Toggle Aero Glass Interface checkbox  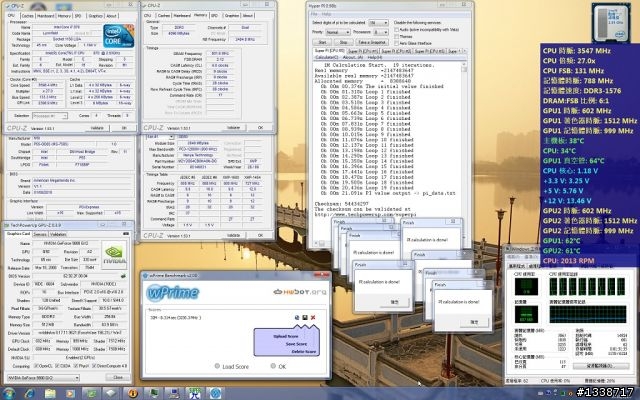click(397, 43)
